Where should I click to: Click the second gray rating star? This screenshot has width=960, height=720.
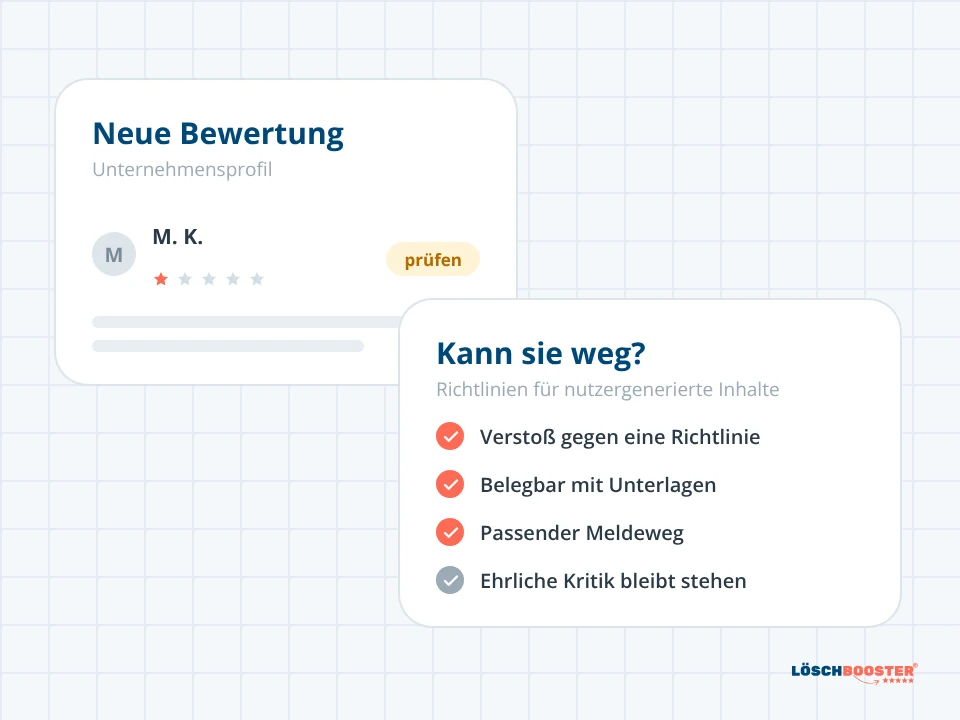185,279
